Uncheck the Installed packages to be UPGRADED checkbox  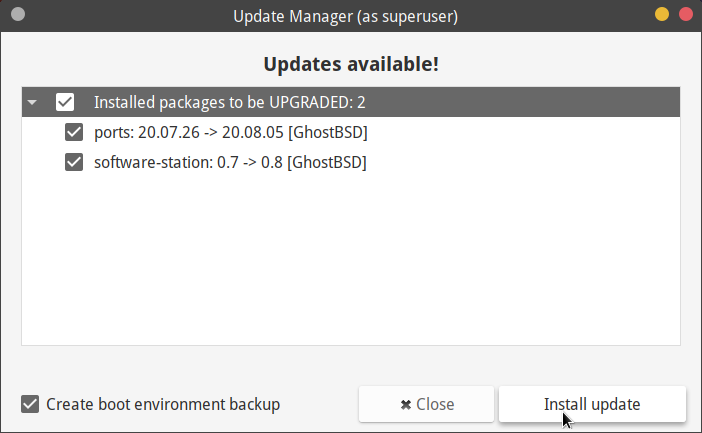click(65, 102)
